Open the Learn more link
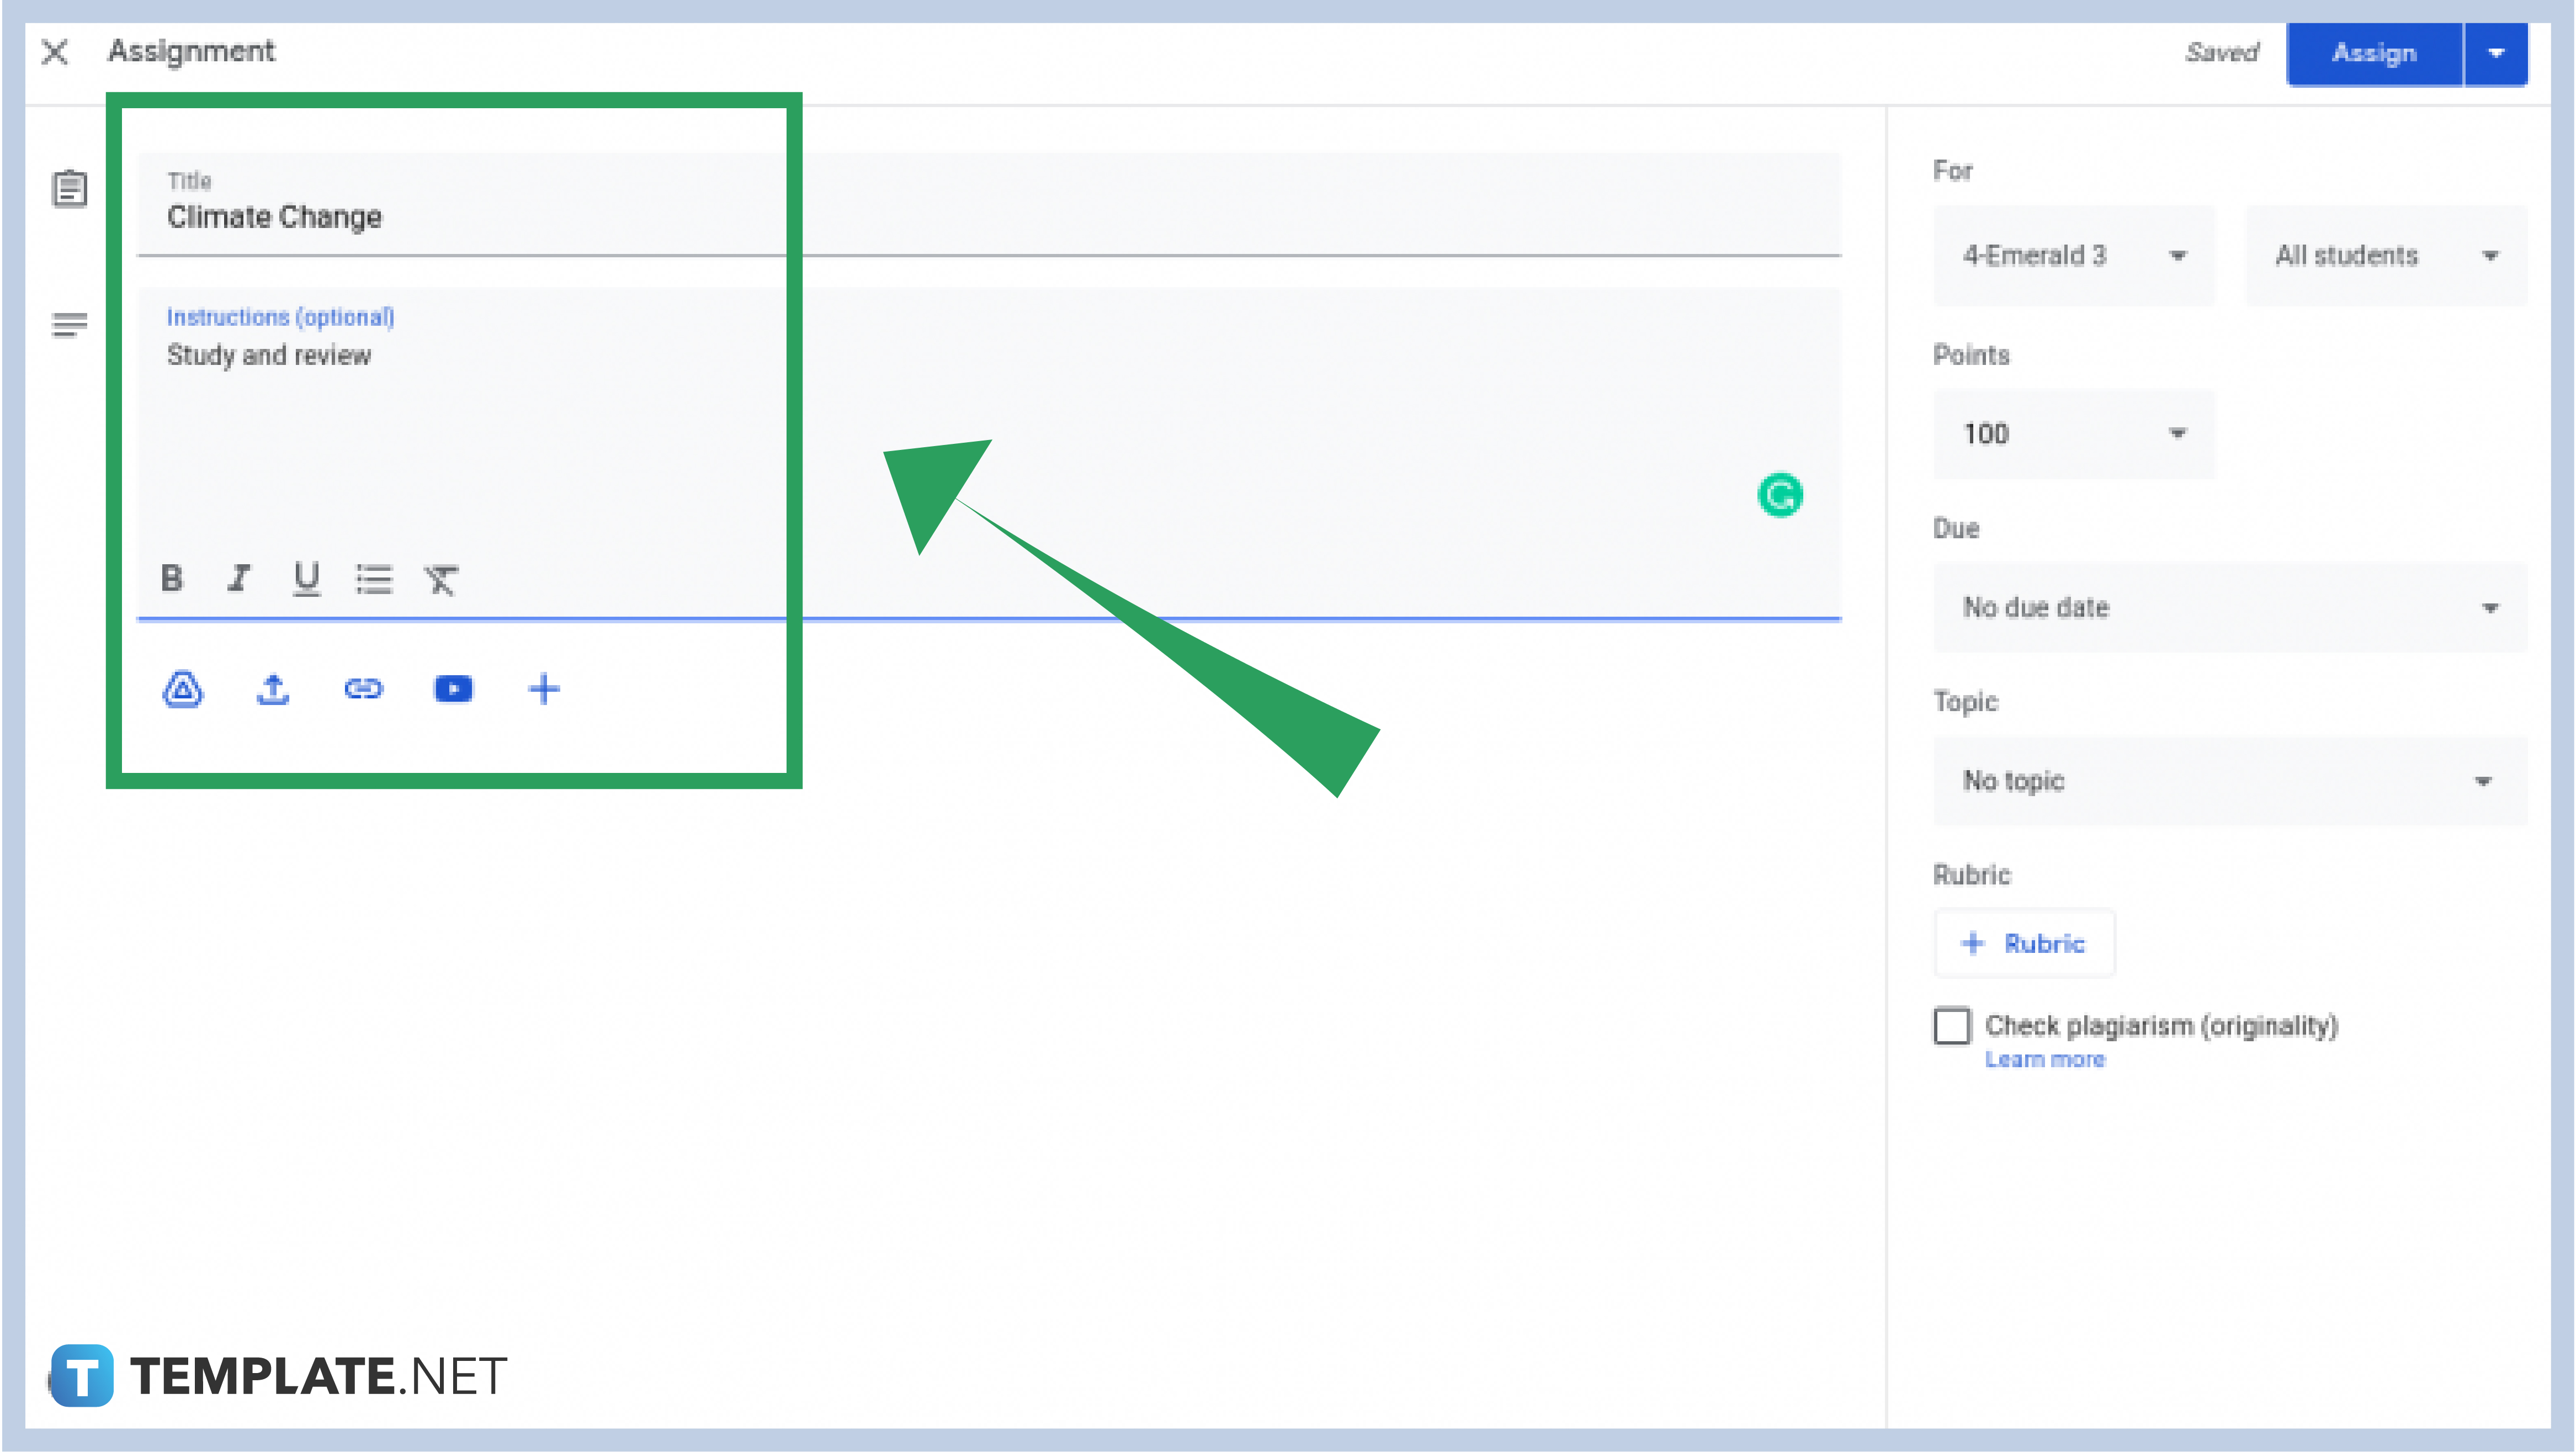This screenshot has width=2576, height=1452. pos(2044,1059)
